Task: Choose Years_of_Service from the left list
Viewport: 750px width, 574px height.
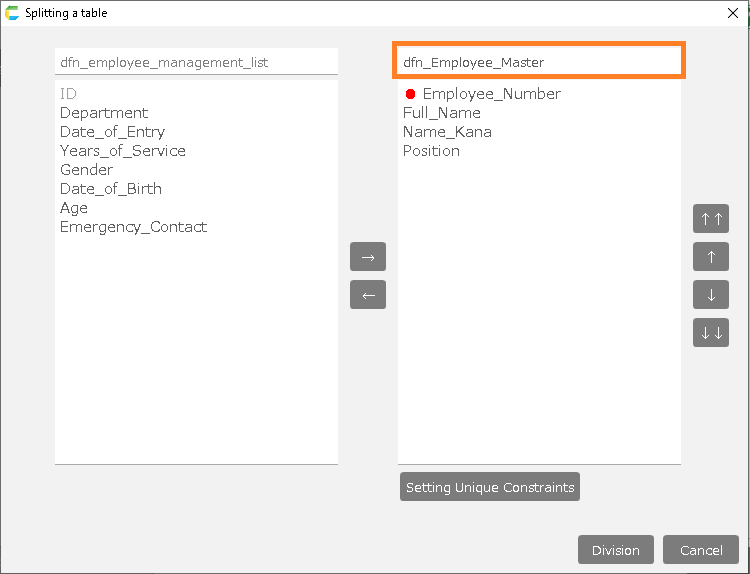Action: click(x=122, y=151)
